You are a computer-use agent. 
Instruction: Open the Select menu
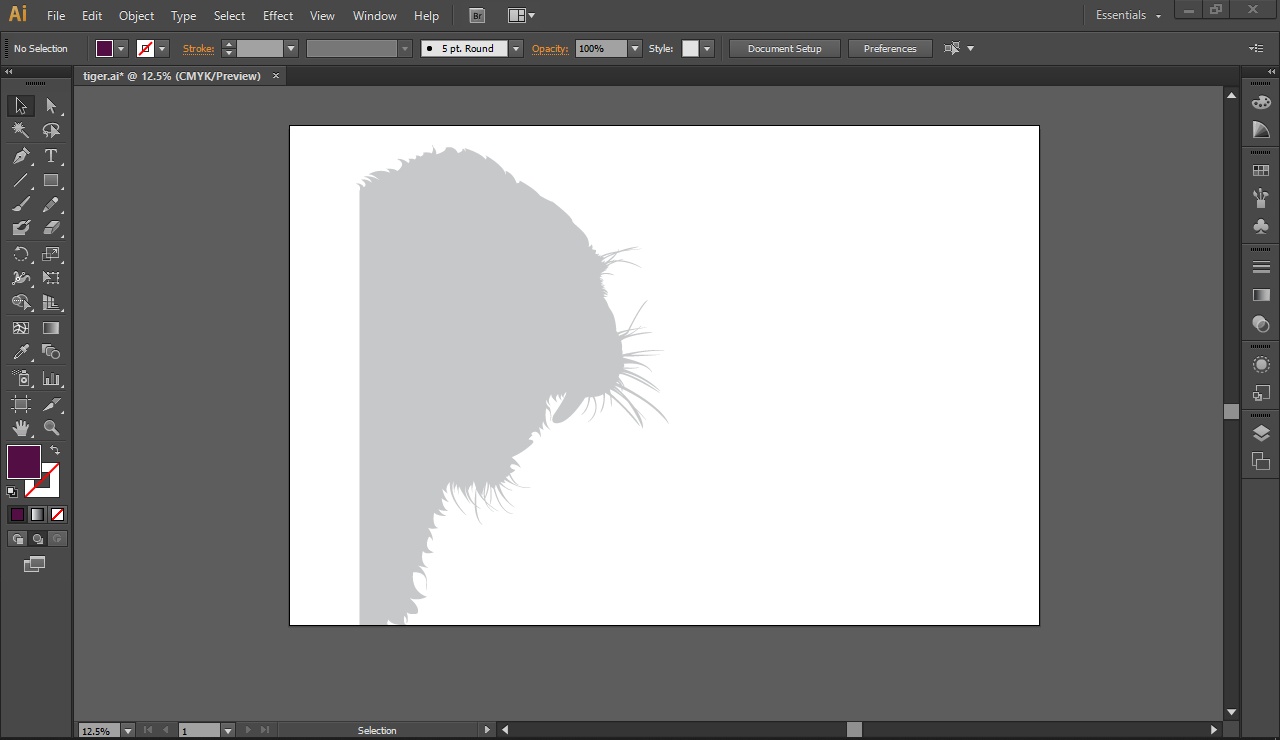(229, 16)
